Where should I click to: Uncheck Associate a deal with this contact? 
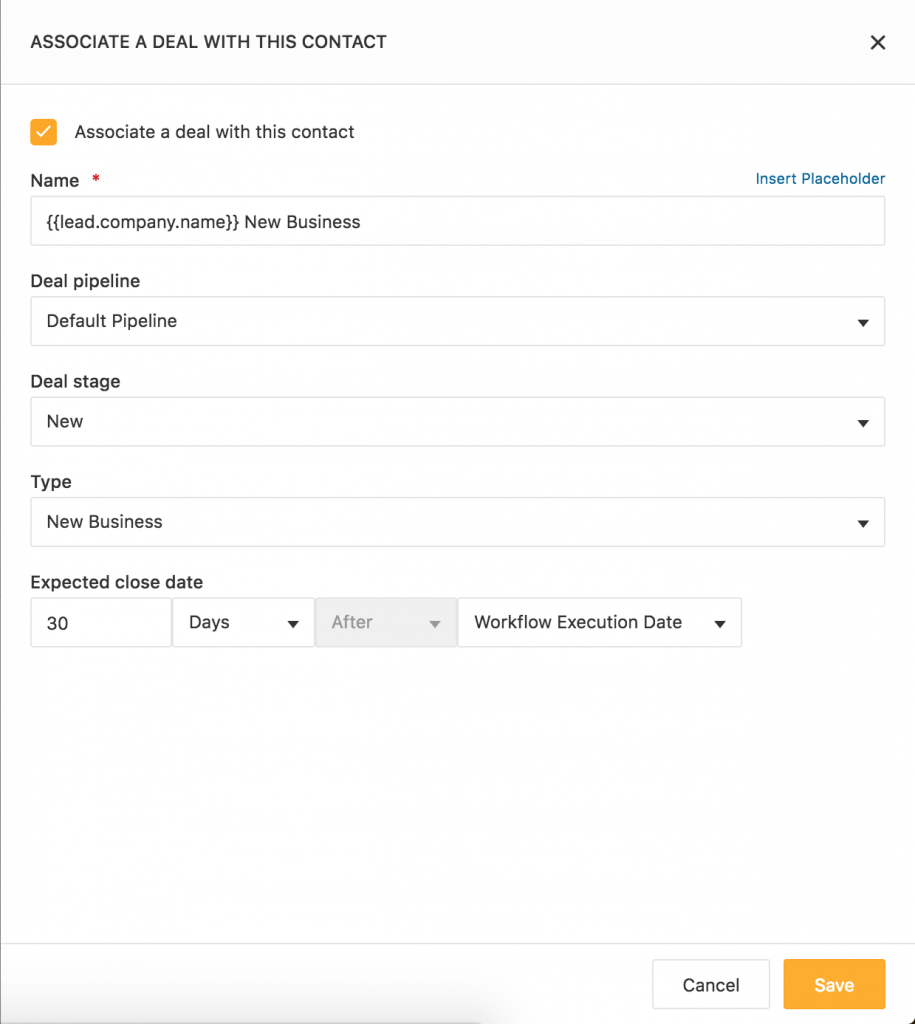tap(43, 131)
